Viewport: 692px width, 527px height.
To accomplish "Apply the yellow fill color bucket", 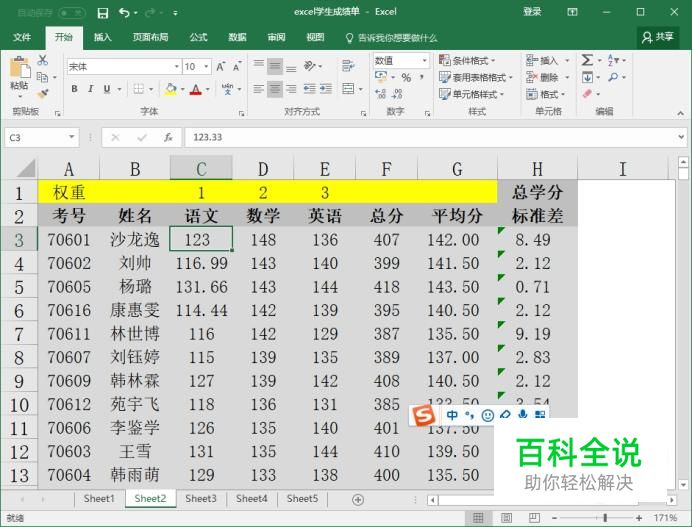I will point(170,89).
